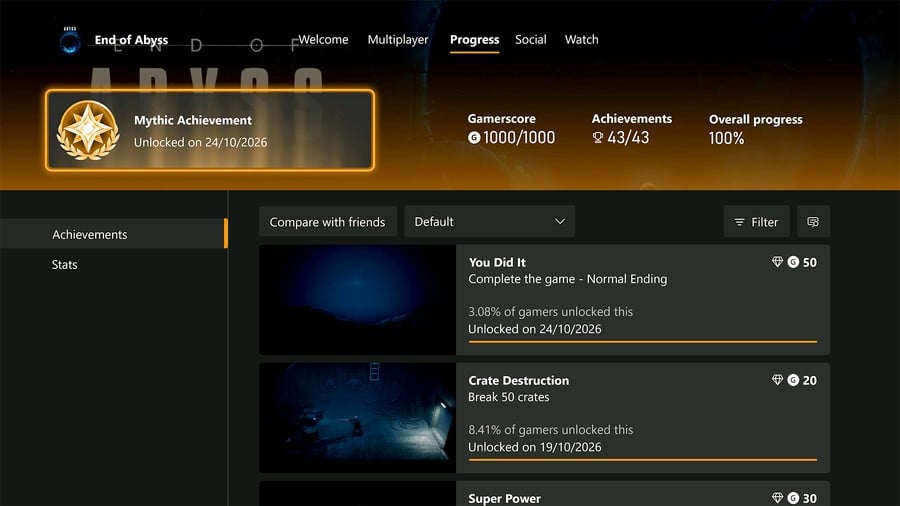Select the Progress tab
Screen dimensions: 900x506
coord(474,40)
